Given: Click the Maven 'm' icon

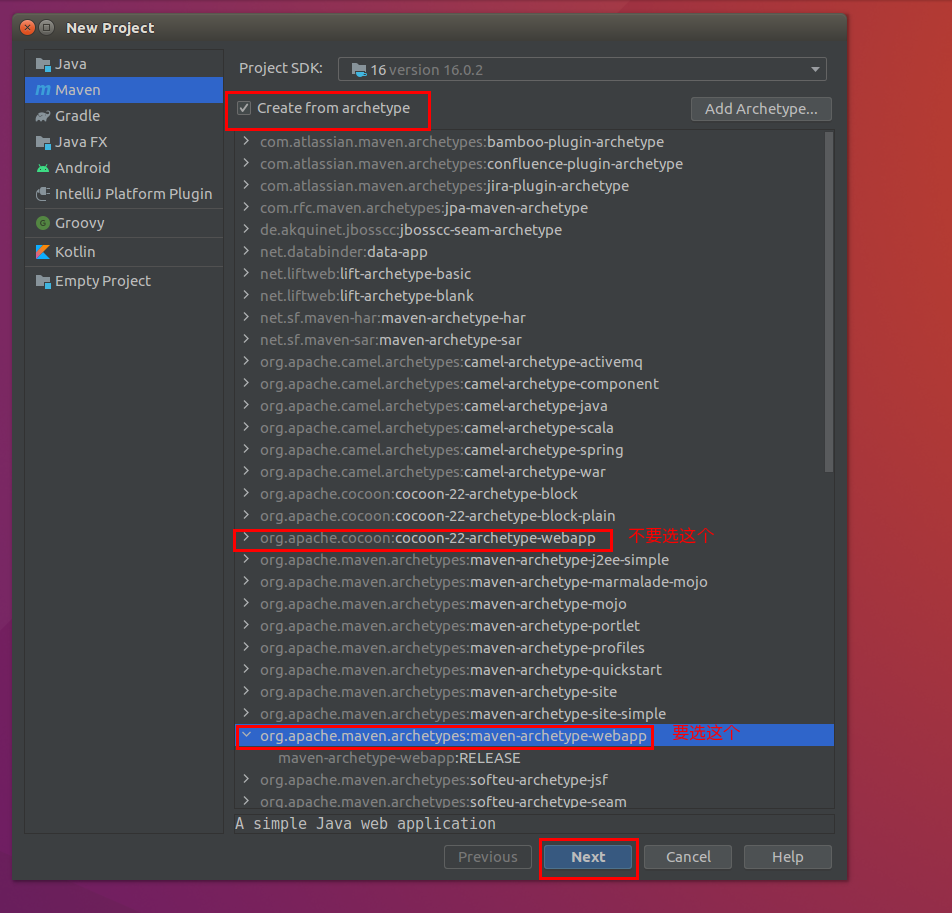Looking at the screenshot, I should [x=42, y=90].
